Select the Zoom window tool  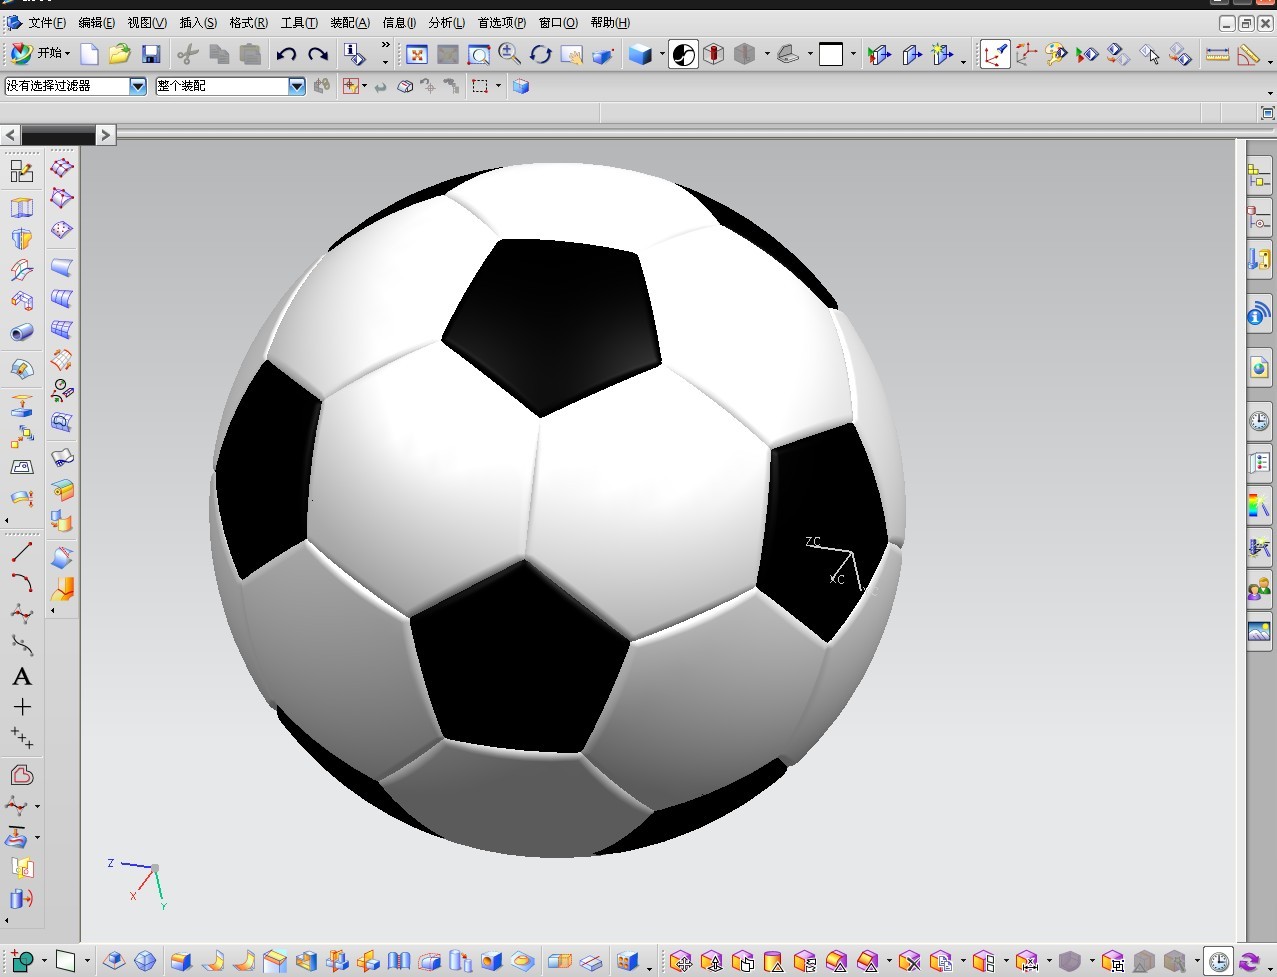pyautogui.click(x=479, y=55)
